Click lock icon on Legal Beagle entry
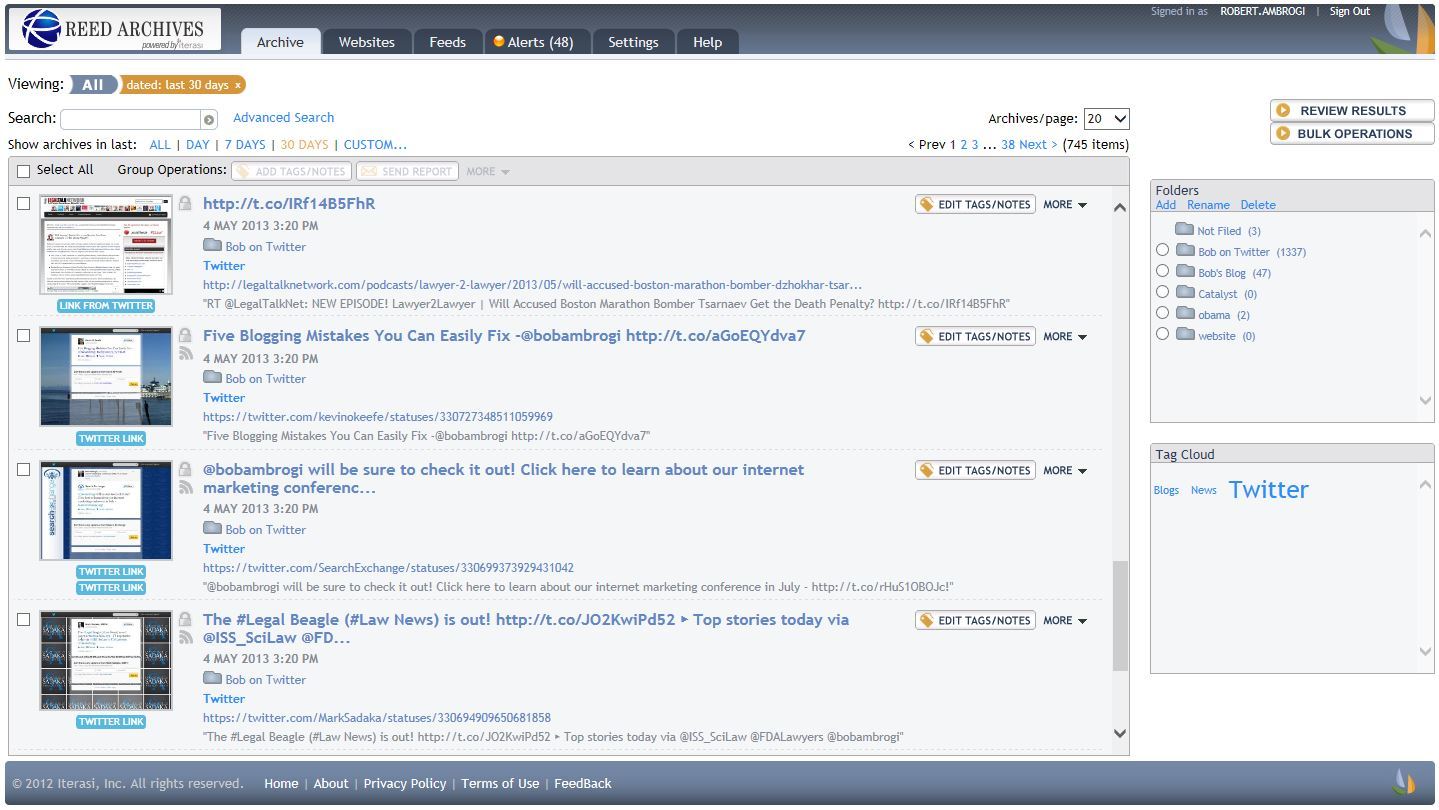The image size is (1439, 810). (185, 619)
